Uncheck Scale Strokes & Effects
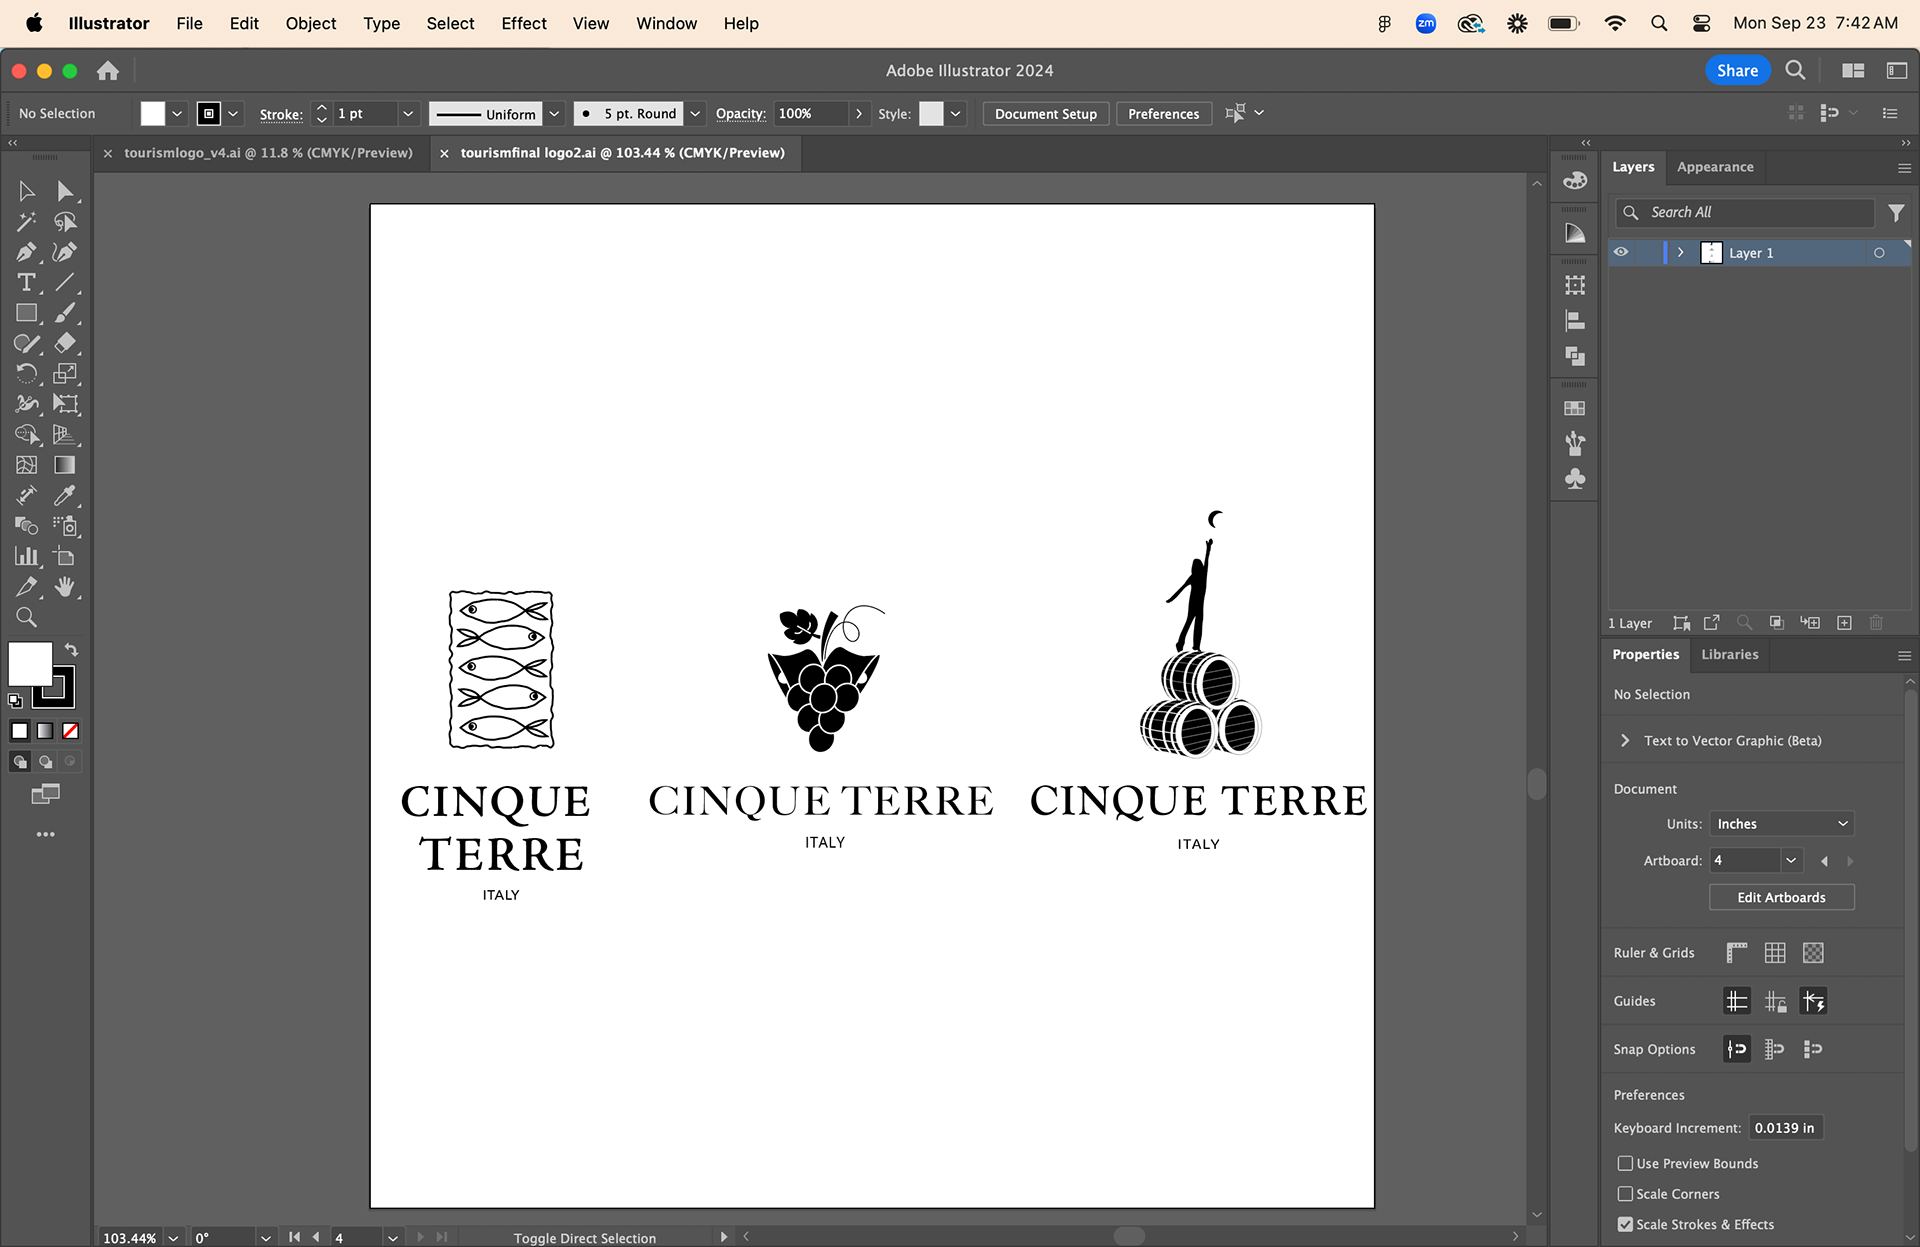This screenshot has width=1920, height=1247. click(1626, 1224)
